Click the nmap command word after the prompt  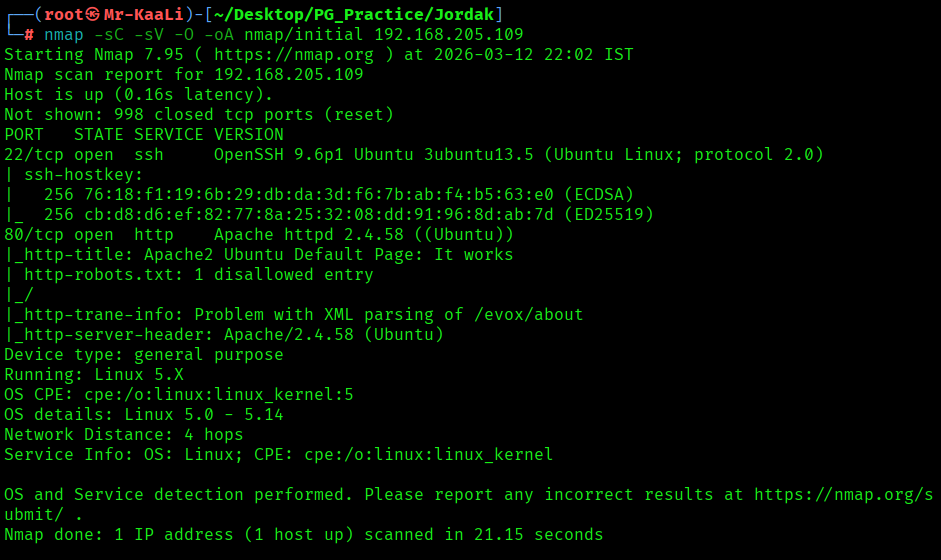click(x=64, y=34)
